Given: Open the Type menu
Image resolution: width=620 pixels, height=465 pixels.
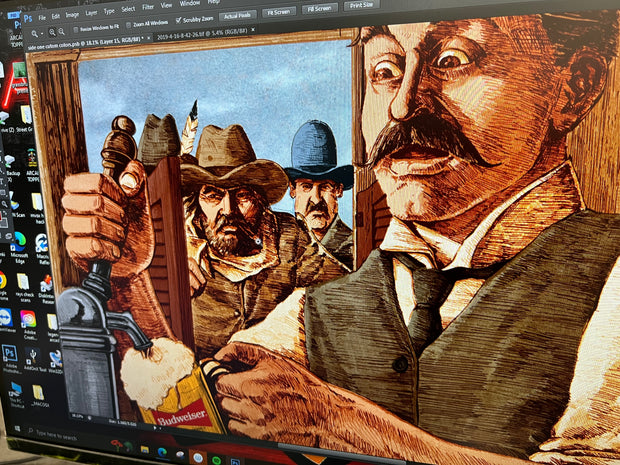Looking at the screenshot, I should [x=109, y=11].
